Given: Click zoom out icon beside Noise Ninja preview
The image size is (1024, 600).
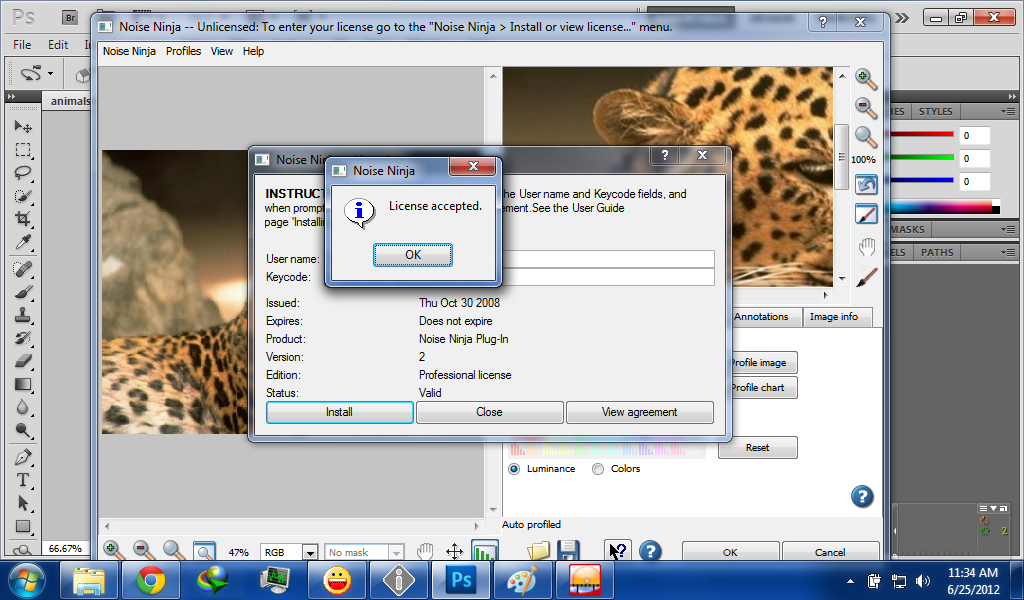Looking at the screenshot, I should tap(866, 108).
